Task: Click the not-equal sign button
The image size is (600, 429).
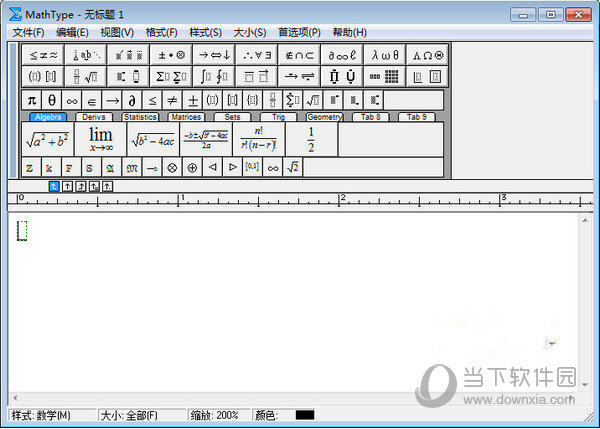Action: coord(172,100)
